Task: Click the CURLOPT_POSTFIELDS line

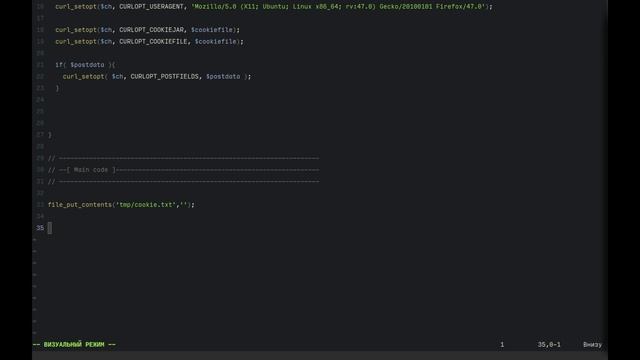Action: pos(157,77)
